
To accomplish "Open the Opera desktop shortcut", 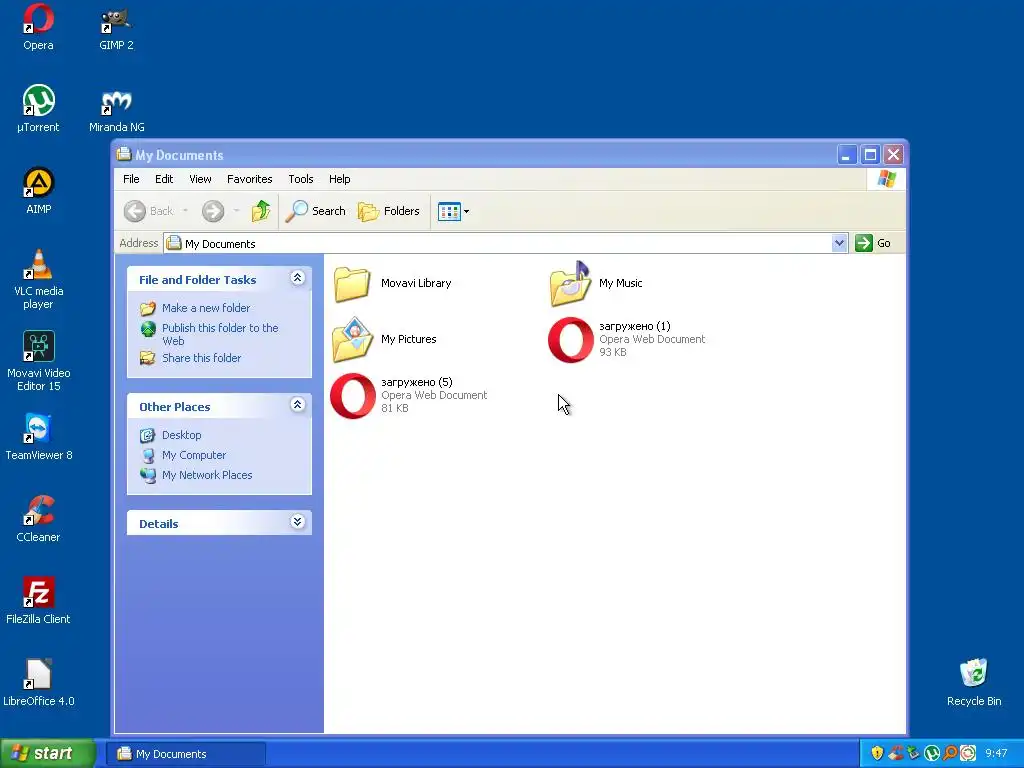I will [x=38, y=27].
